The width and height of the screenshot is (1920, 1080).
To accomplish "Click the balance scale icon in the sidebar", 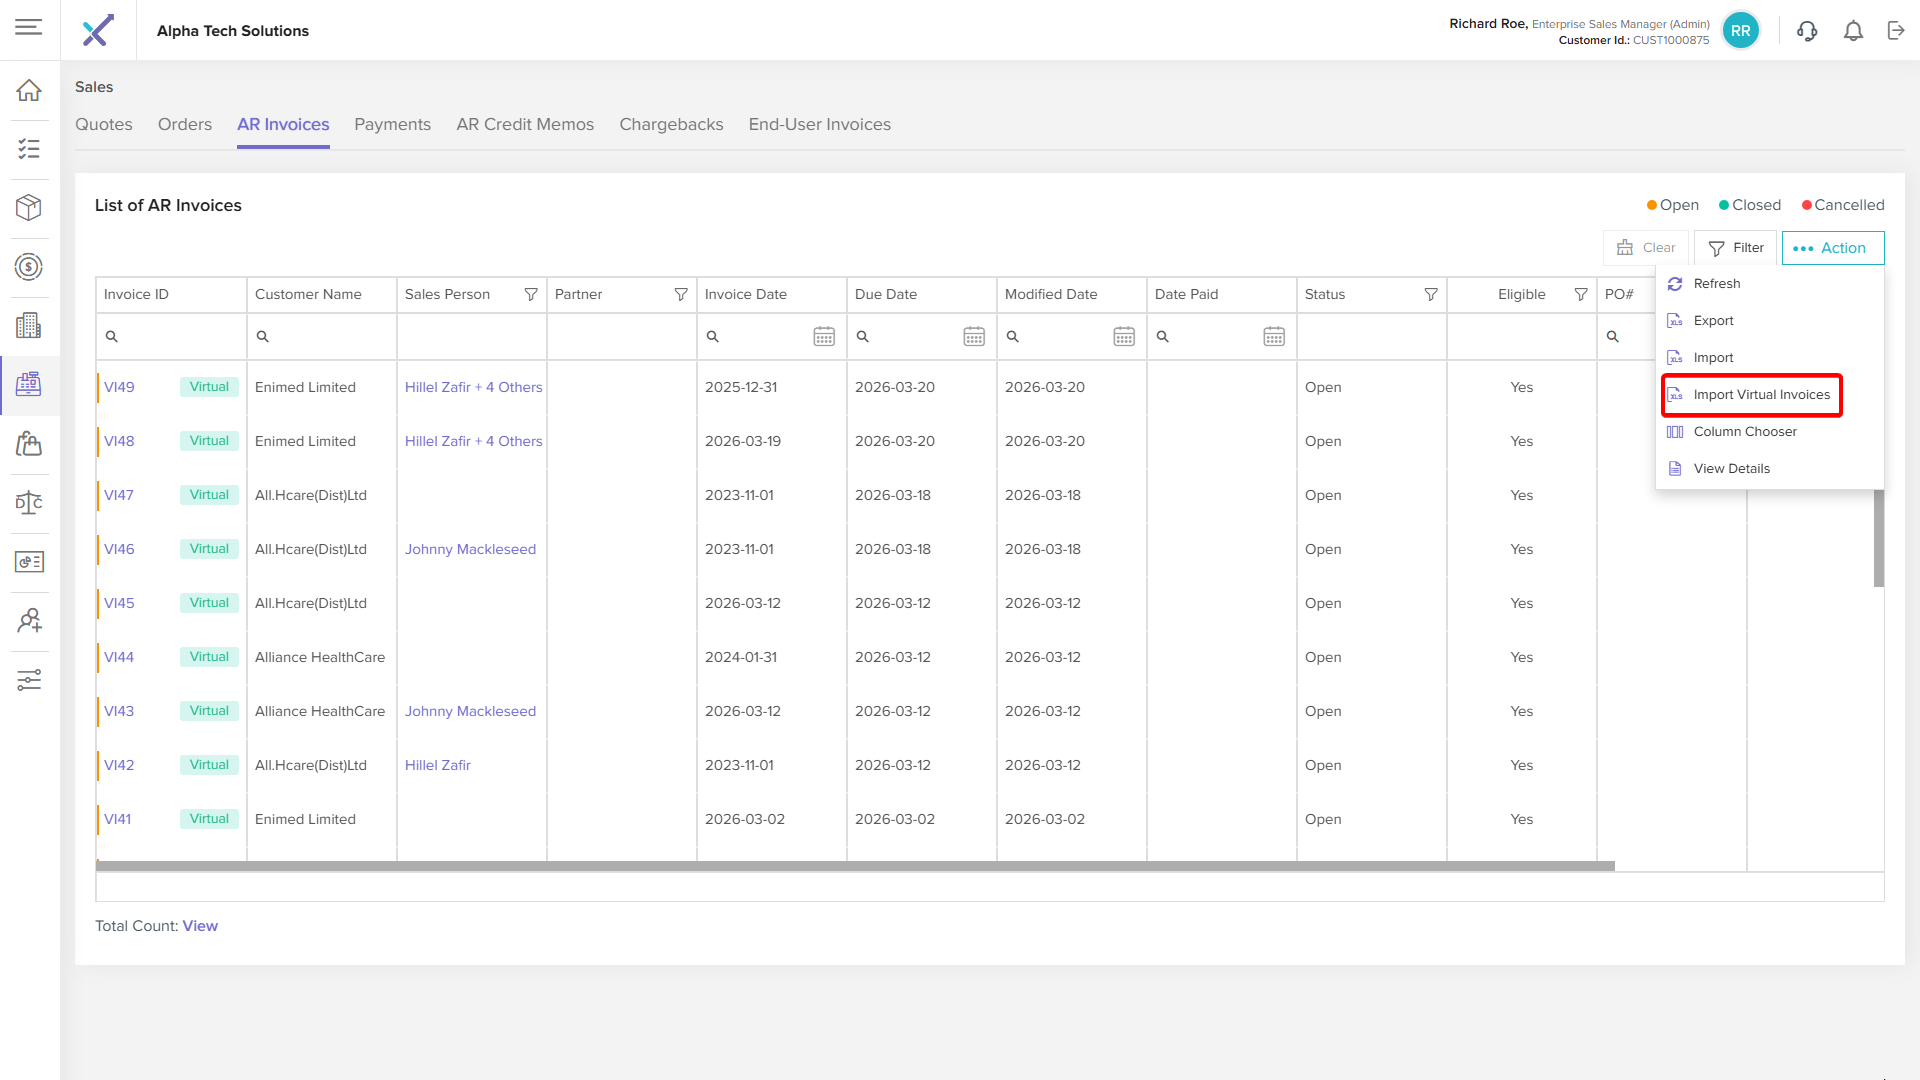I will (29, 502).
